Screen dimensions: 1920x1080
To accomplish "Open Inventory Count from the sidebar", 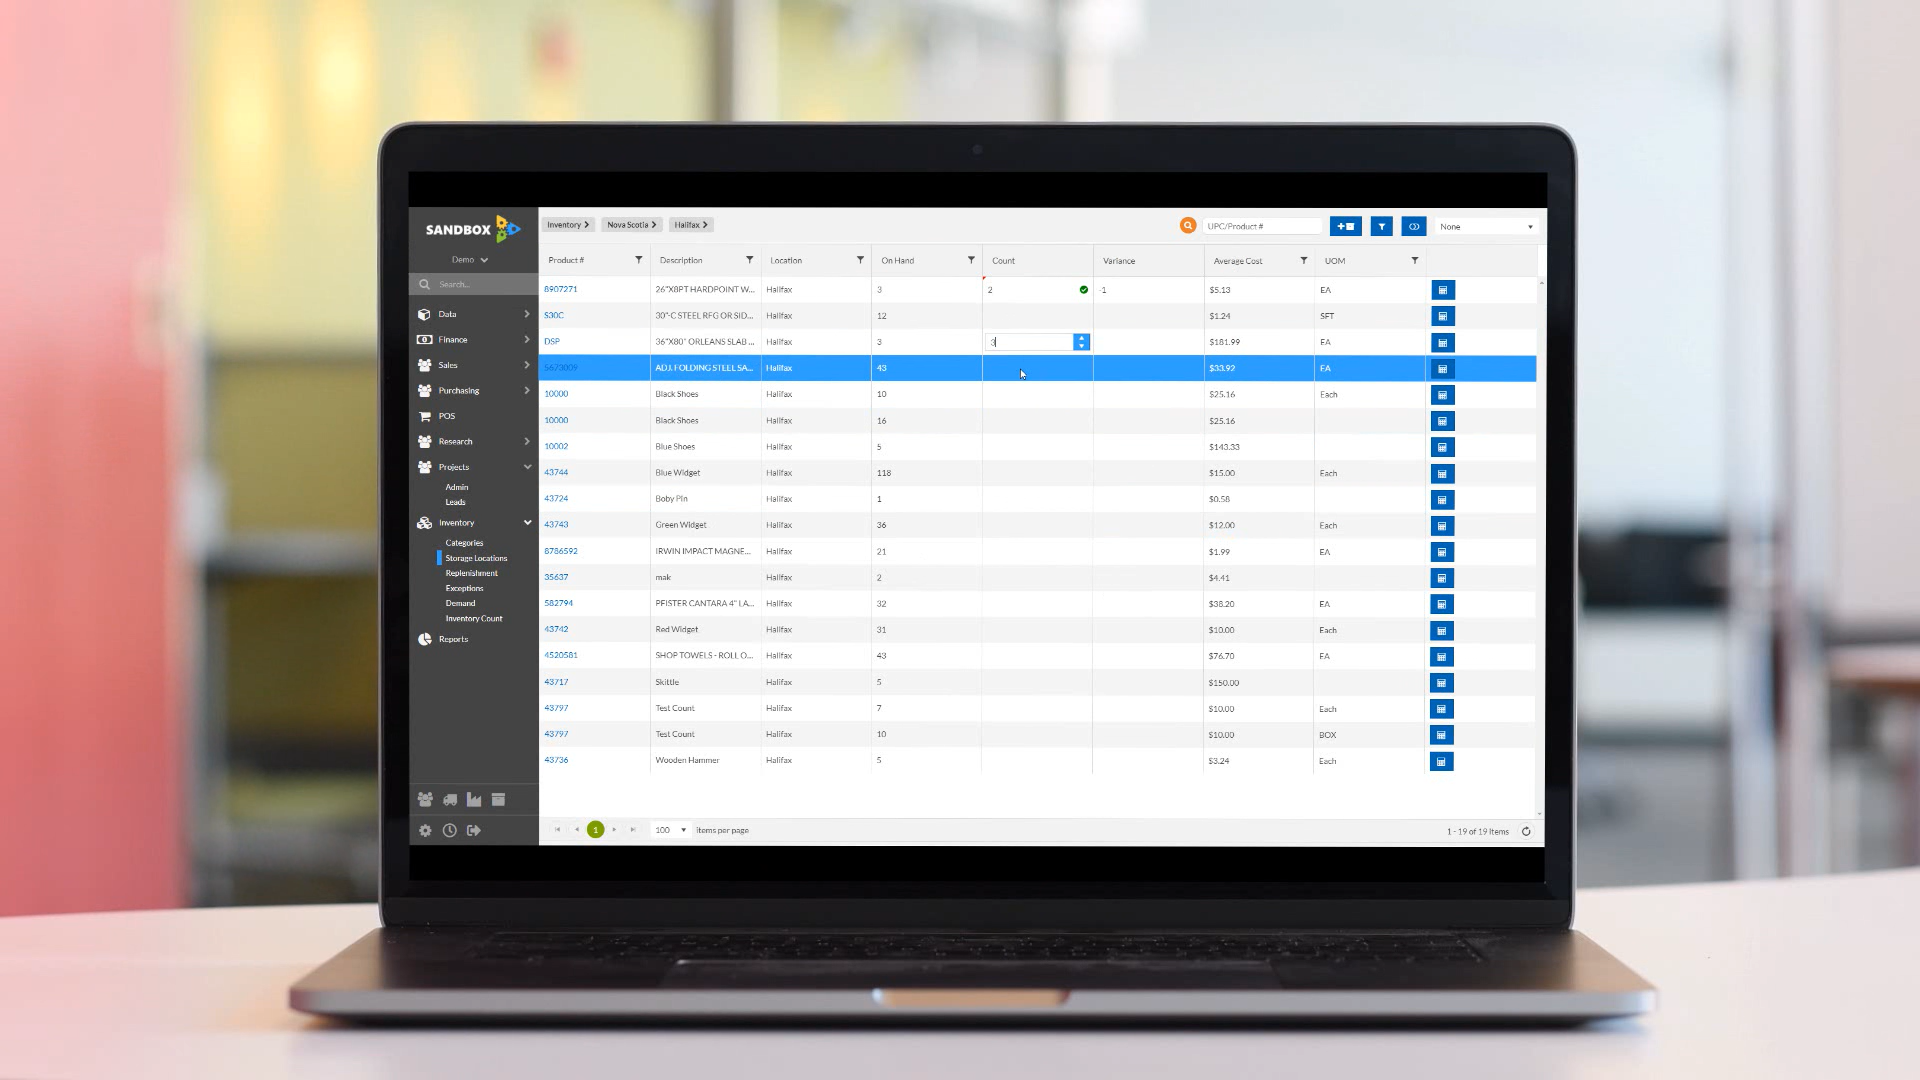I will coord(474,618).
